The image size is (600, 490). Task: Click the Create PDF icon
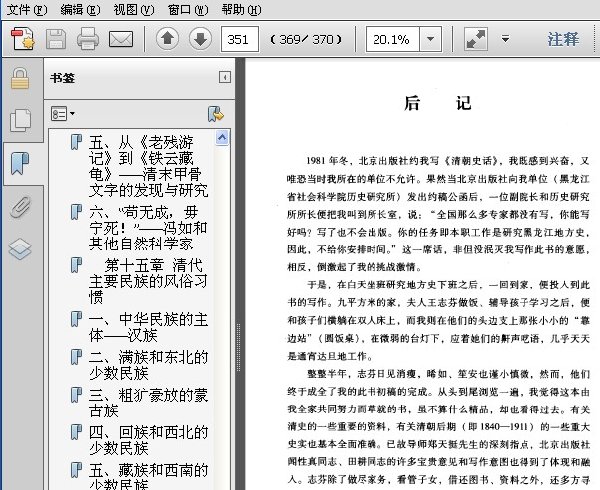coord(22,39)
